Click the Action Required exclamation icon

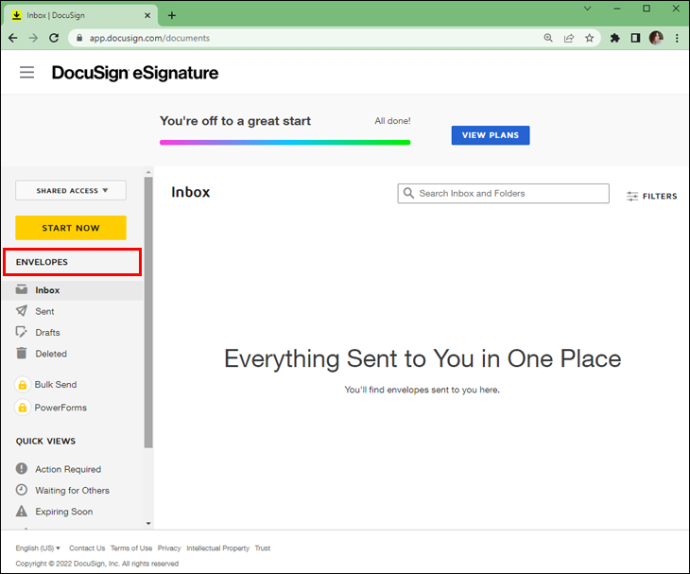tap(21, 468)
